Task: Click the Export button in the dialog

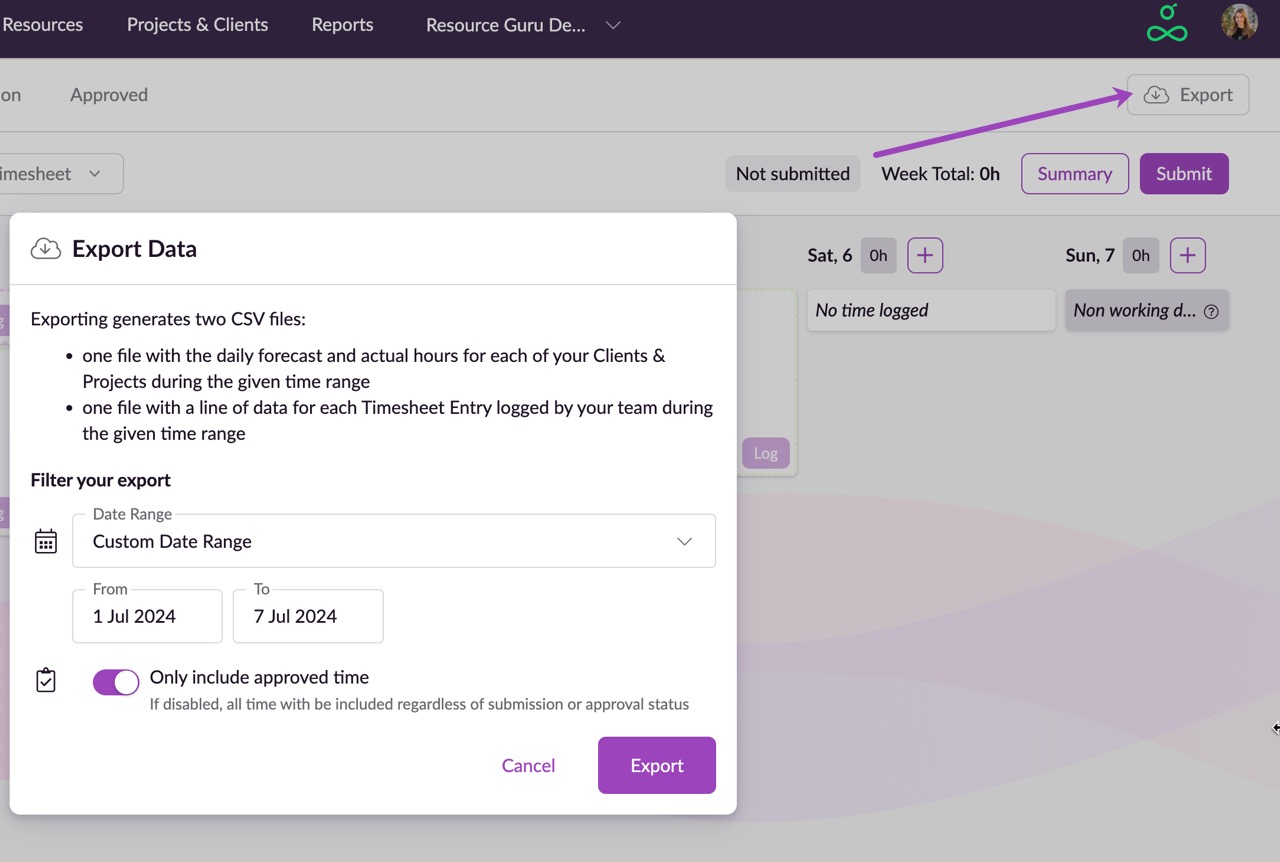Action: 657,765
